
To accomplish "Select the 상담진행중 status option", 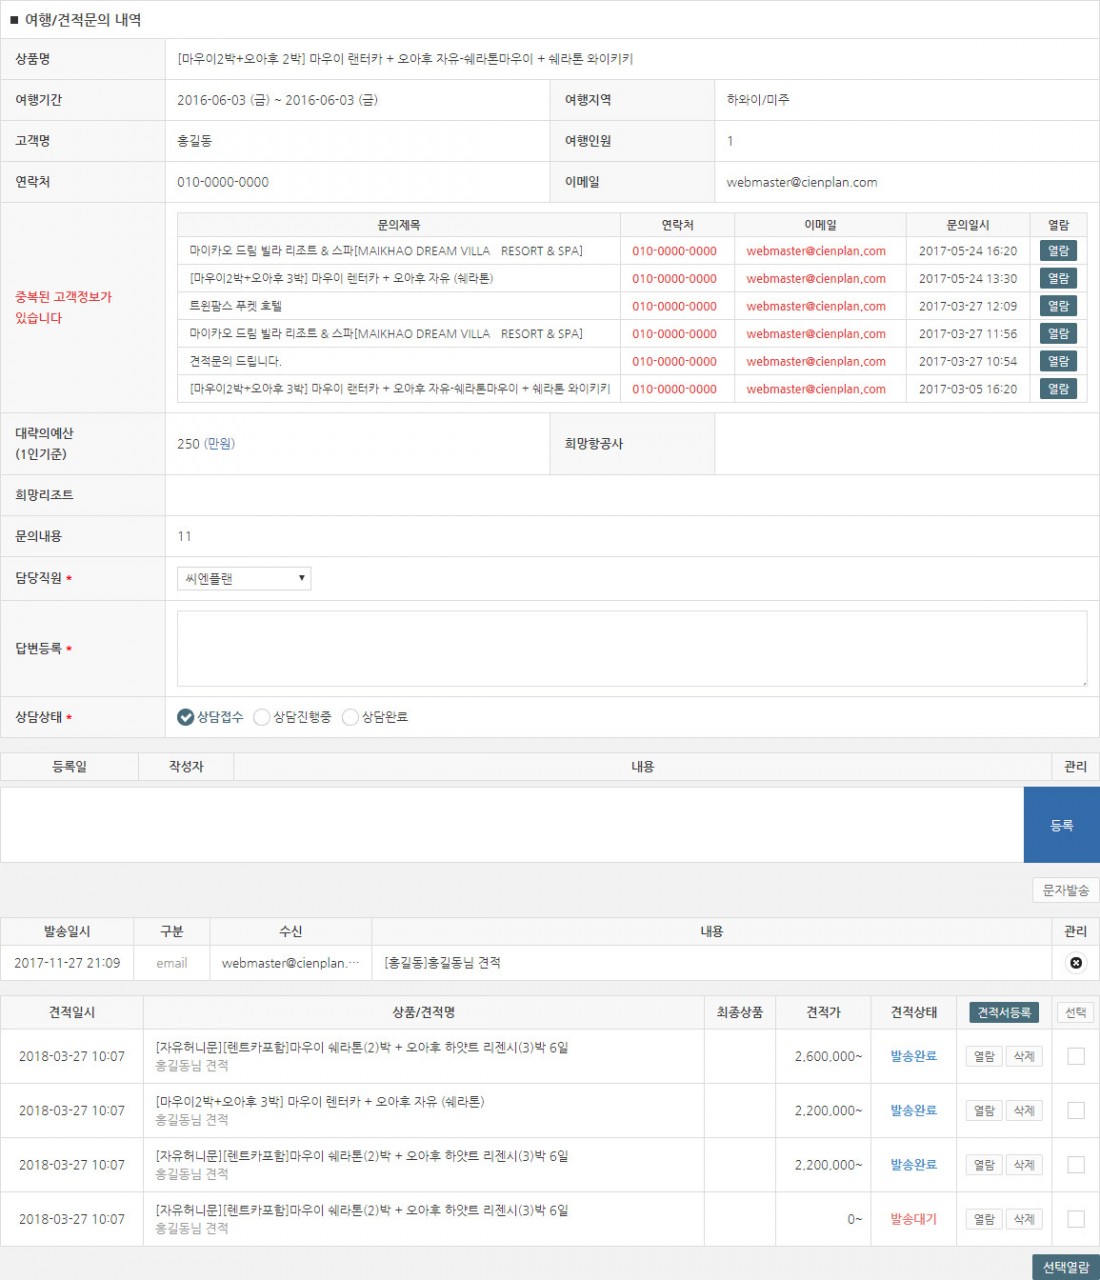I will (262, 717).
